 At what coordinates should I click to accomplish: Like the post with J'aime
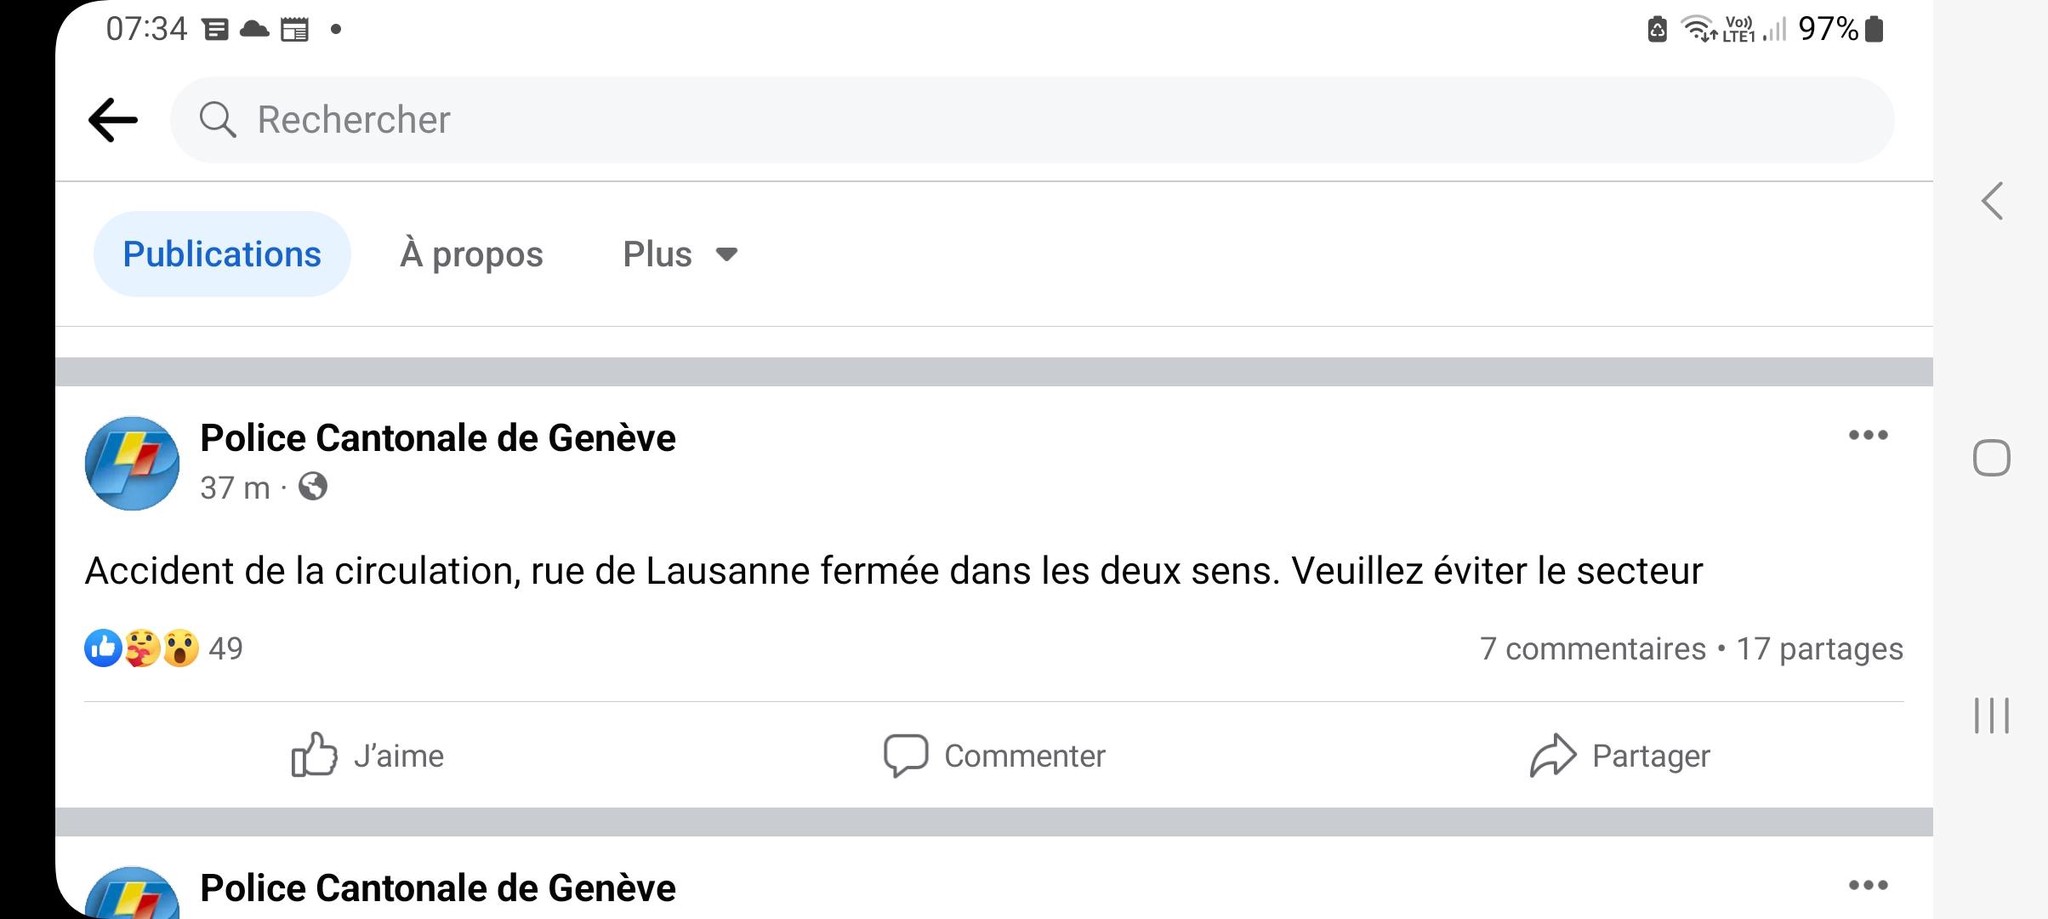point(368,755)
